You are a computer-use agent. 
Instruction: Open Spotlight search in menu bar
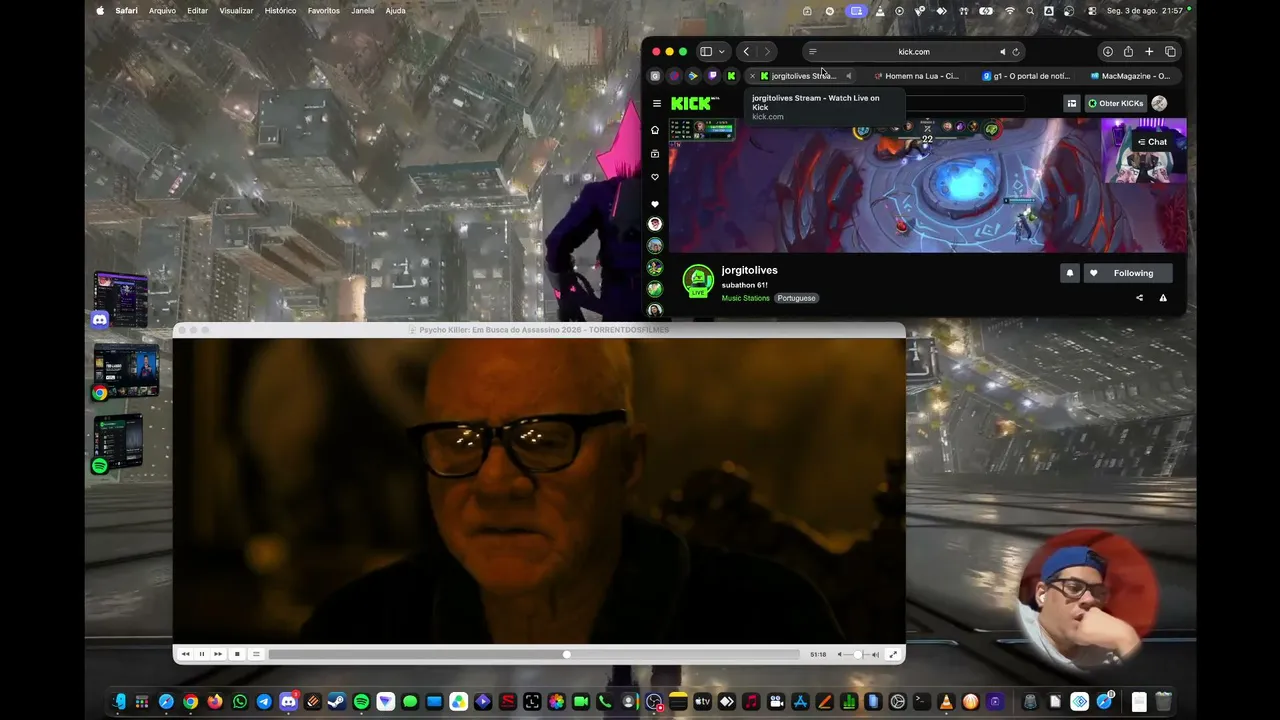click(x=1030, y=11)
